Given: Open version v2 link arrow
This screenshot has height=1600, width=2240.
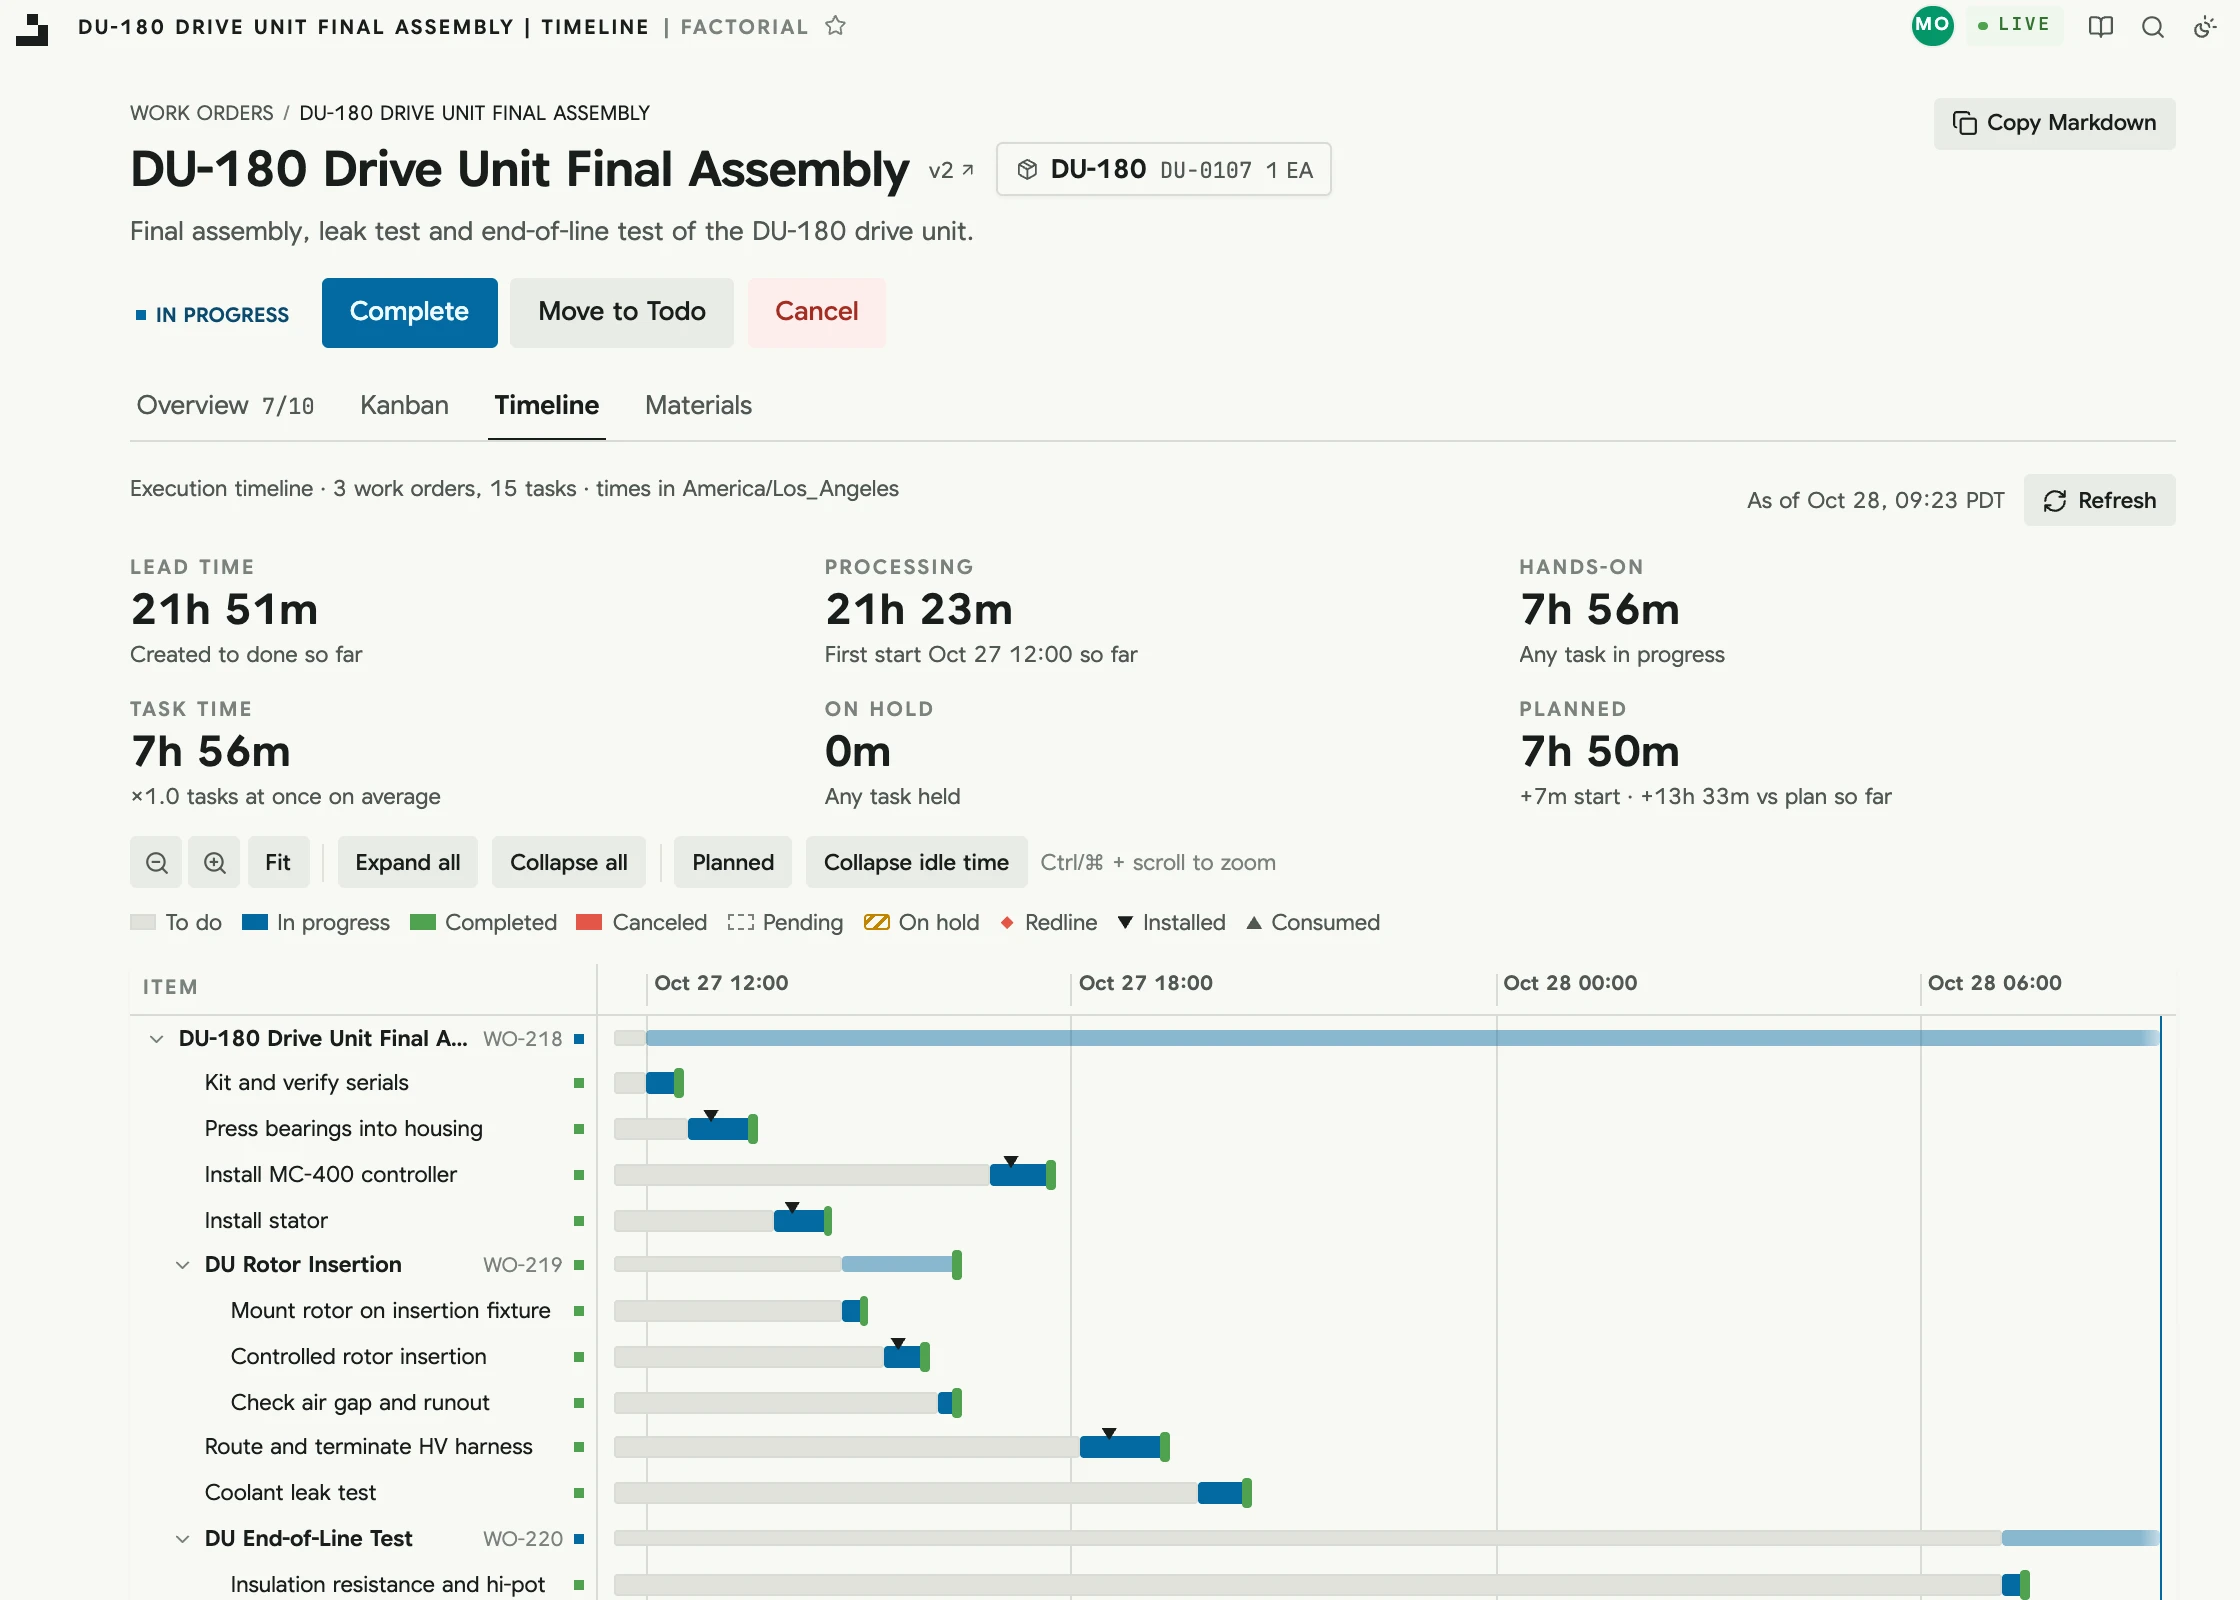Looking at the screenshot, I should 951,170.
